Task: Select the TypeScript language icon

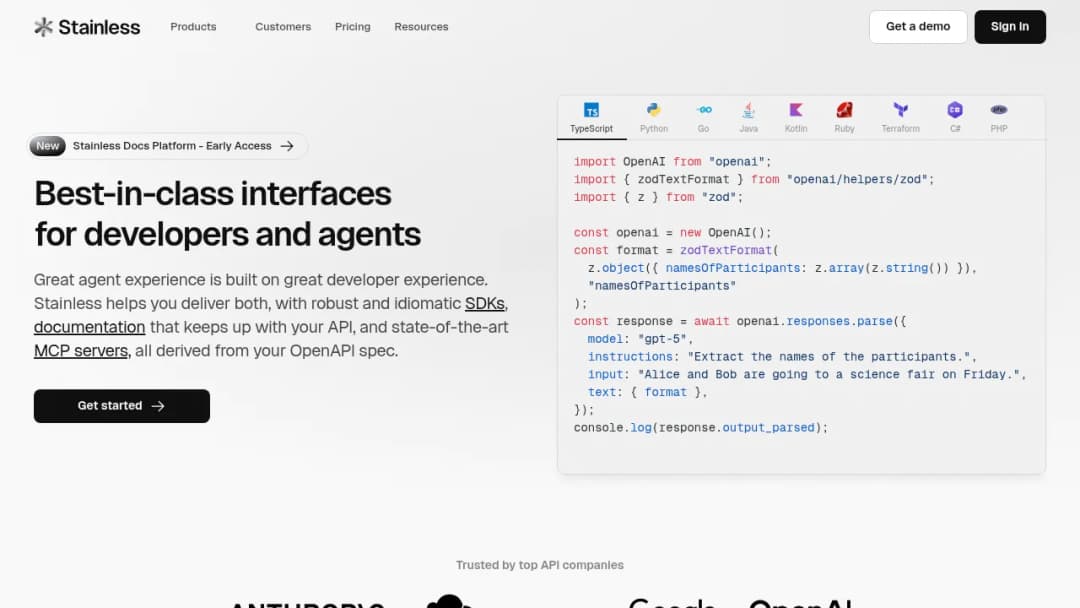Action: tap(591, 109)
